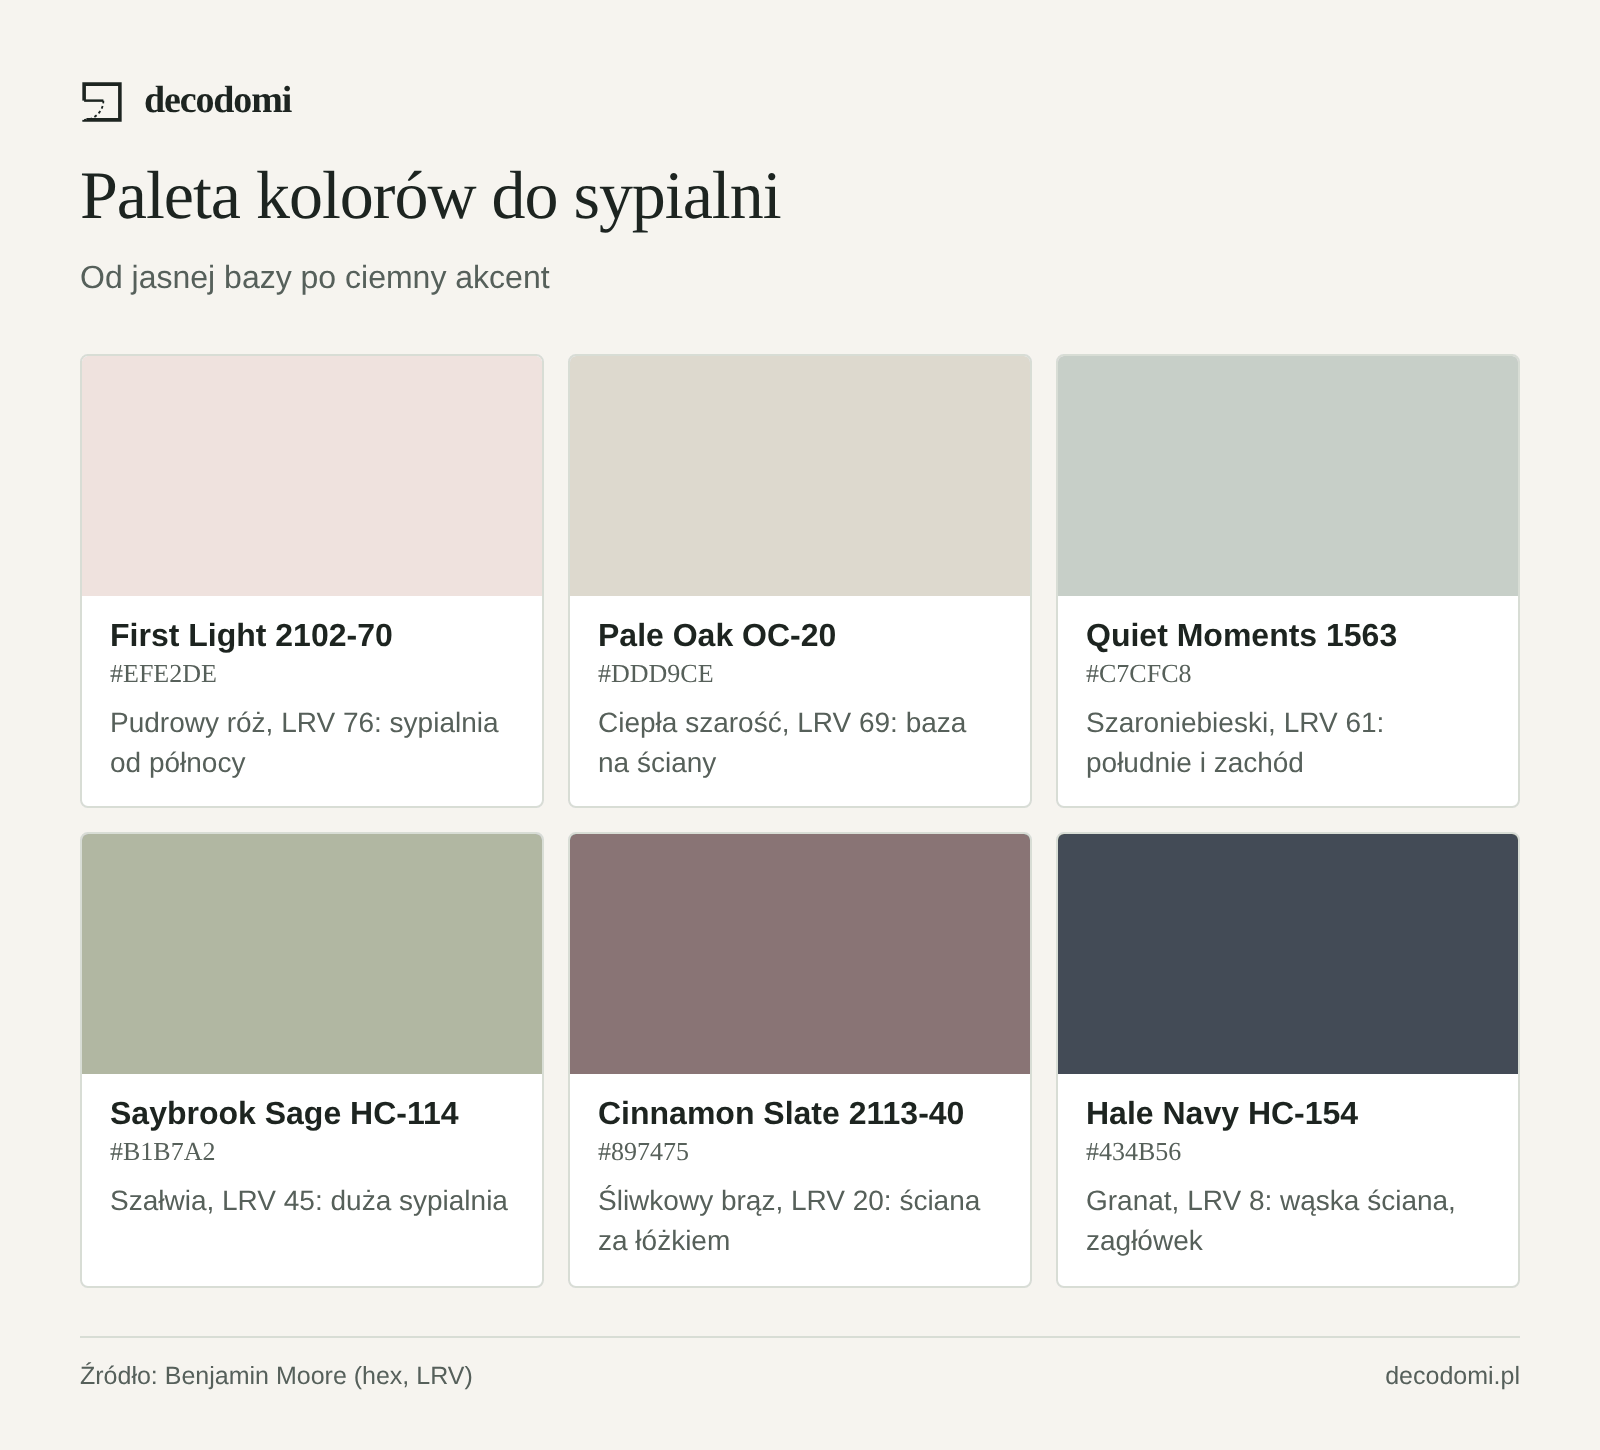Screen dimensions: 1600x1450
Task: Select the Quiet Moments gray-blue swatch
Action: tap(1288, 476)
